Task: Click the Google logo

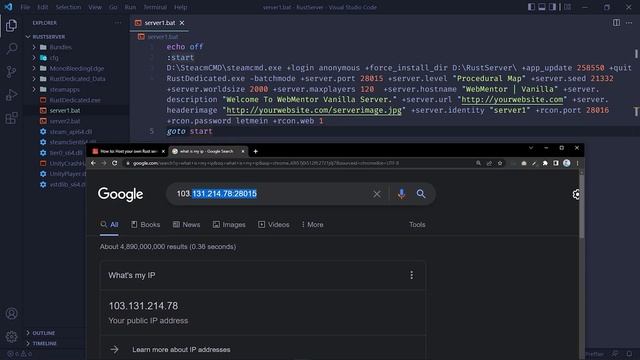Action: [120, 194]
